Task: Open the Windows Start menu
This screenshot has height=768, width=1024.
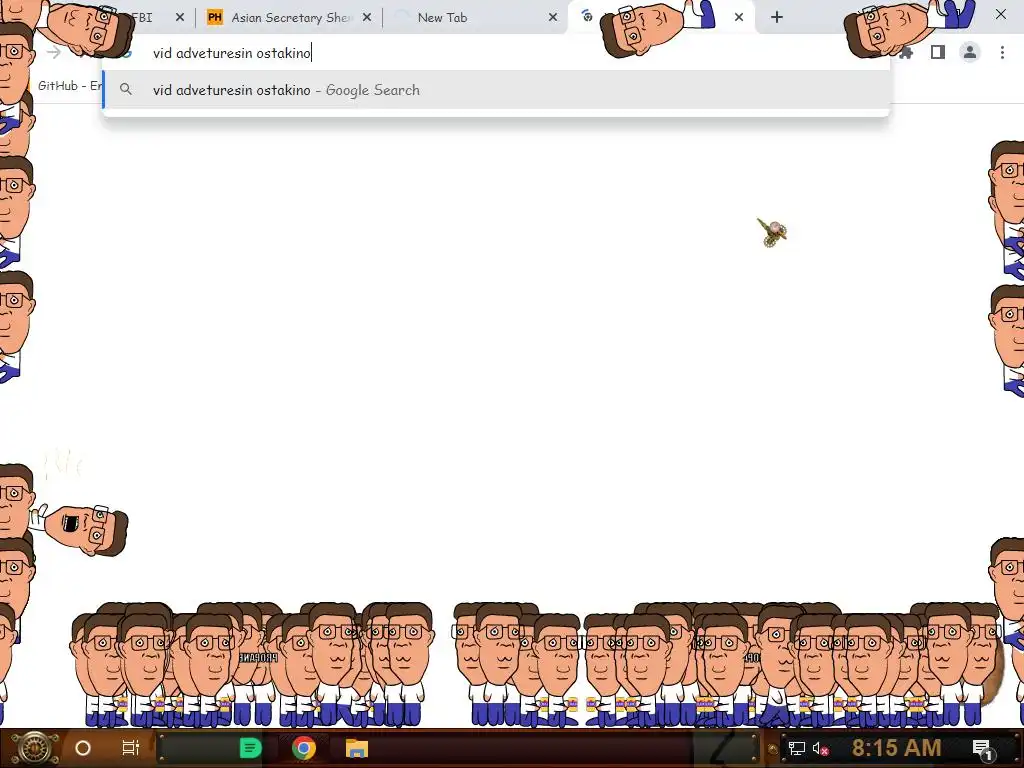Action: [36, 748]
